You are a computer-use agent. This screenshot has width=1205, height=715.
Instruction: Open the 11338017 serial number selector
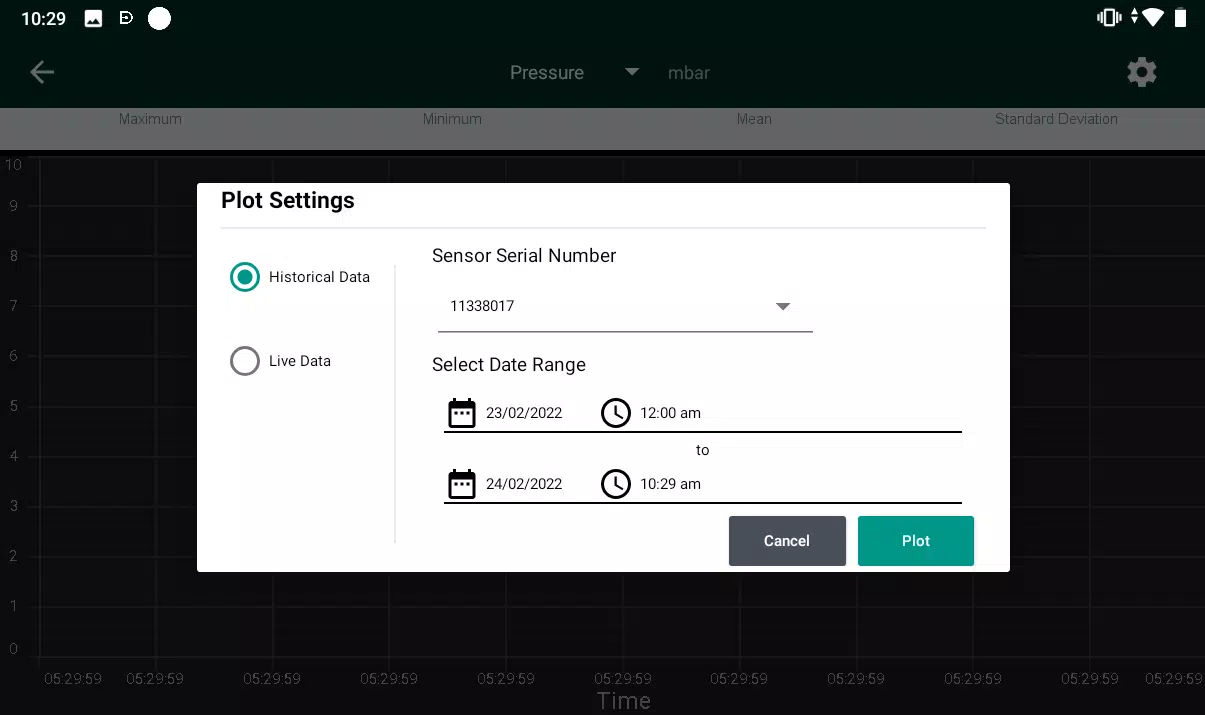(x=625, y=306)
